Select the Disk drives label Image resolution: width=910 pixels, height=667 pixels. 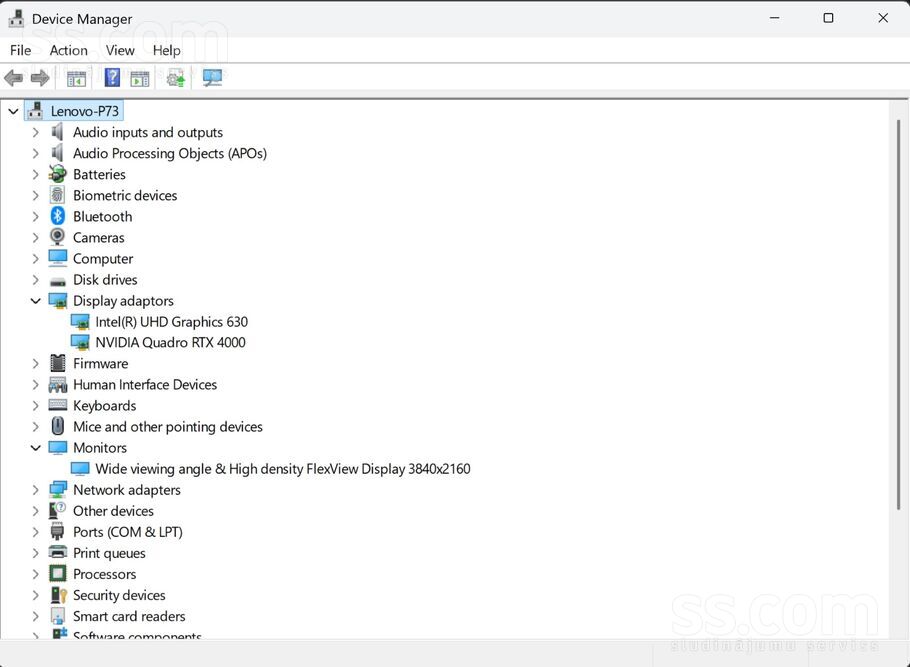pyautogui.click(x=105, y=280)
